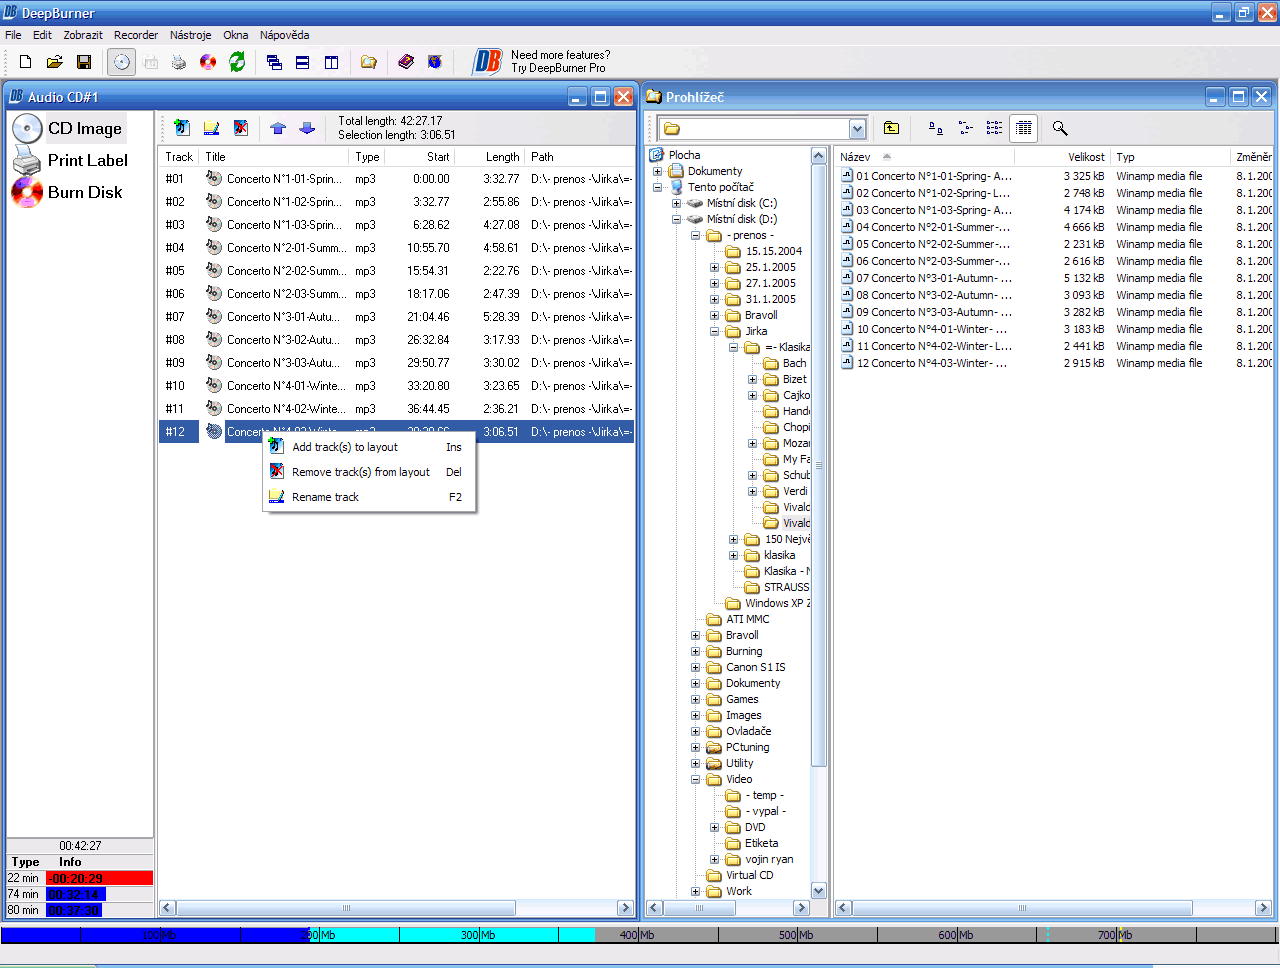This screenshot has height=968, width=1280.
Task: Collapse the Video folder node
Action: tap(696, 779)
